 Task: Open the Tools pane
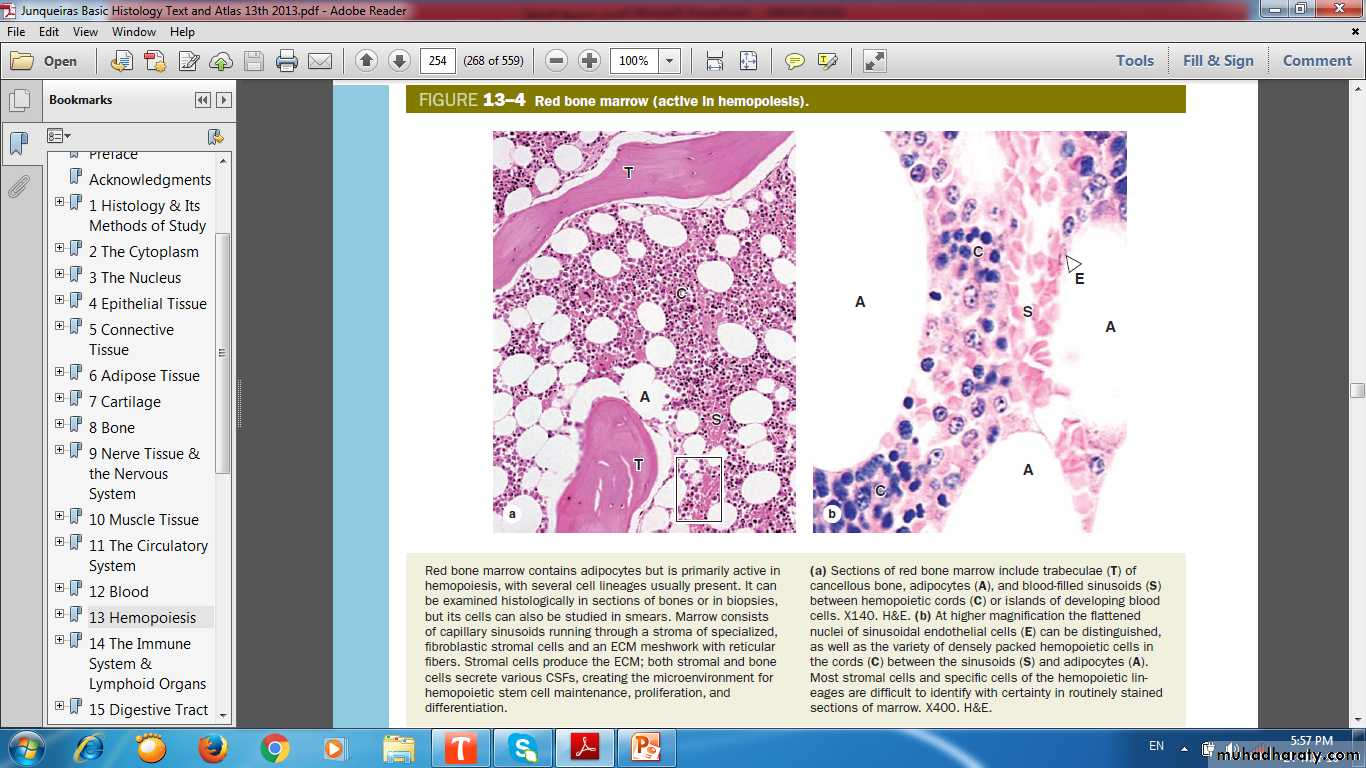pyautogui.click(x=1135, y=61)
